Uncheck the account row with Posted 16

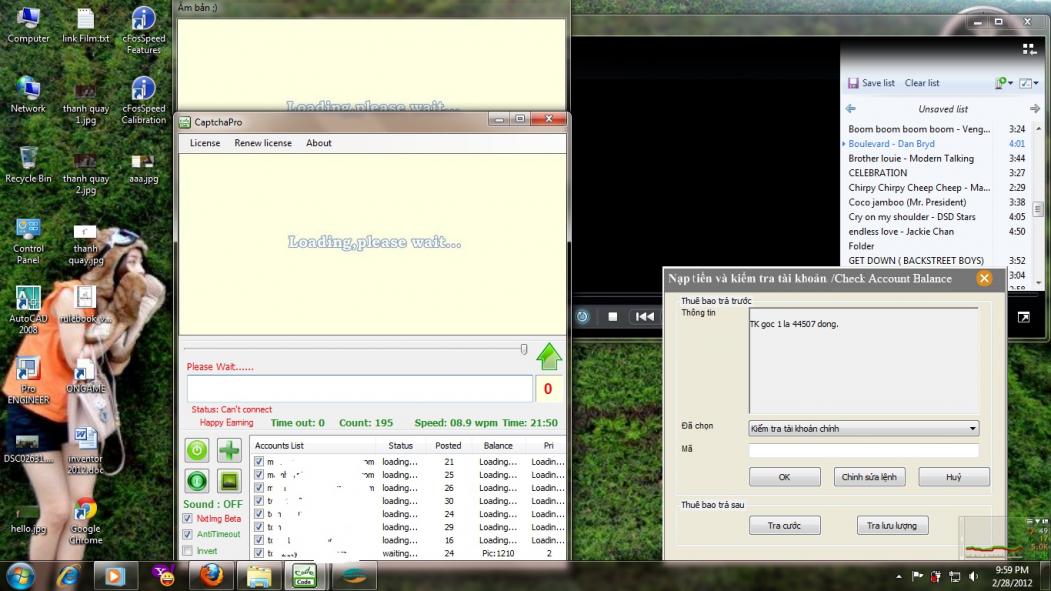click(x=259, y=540)
